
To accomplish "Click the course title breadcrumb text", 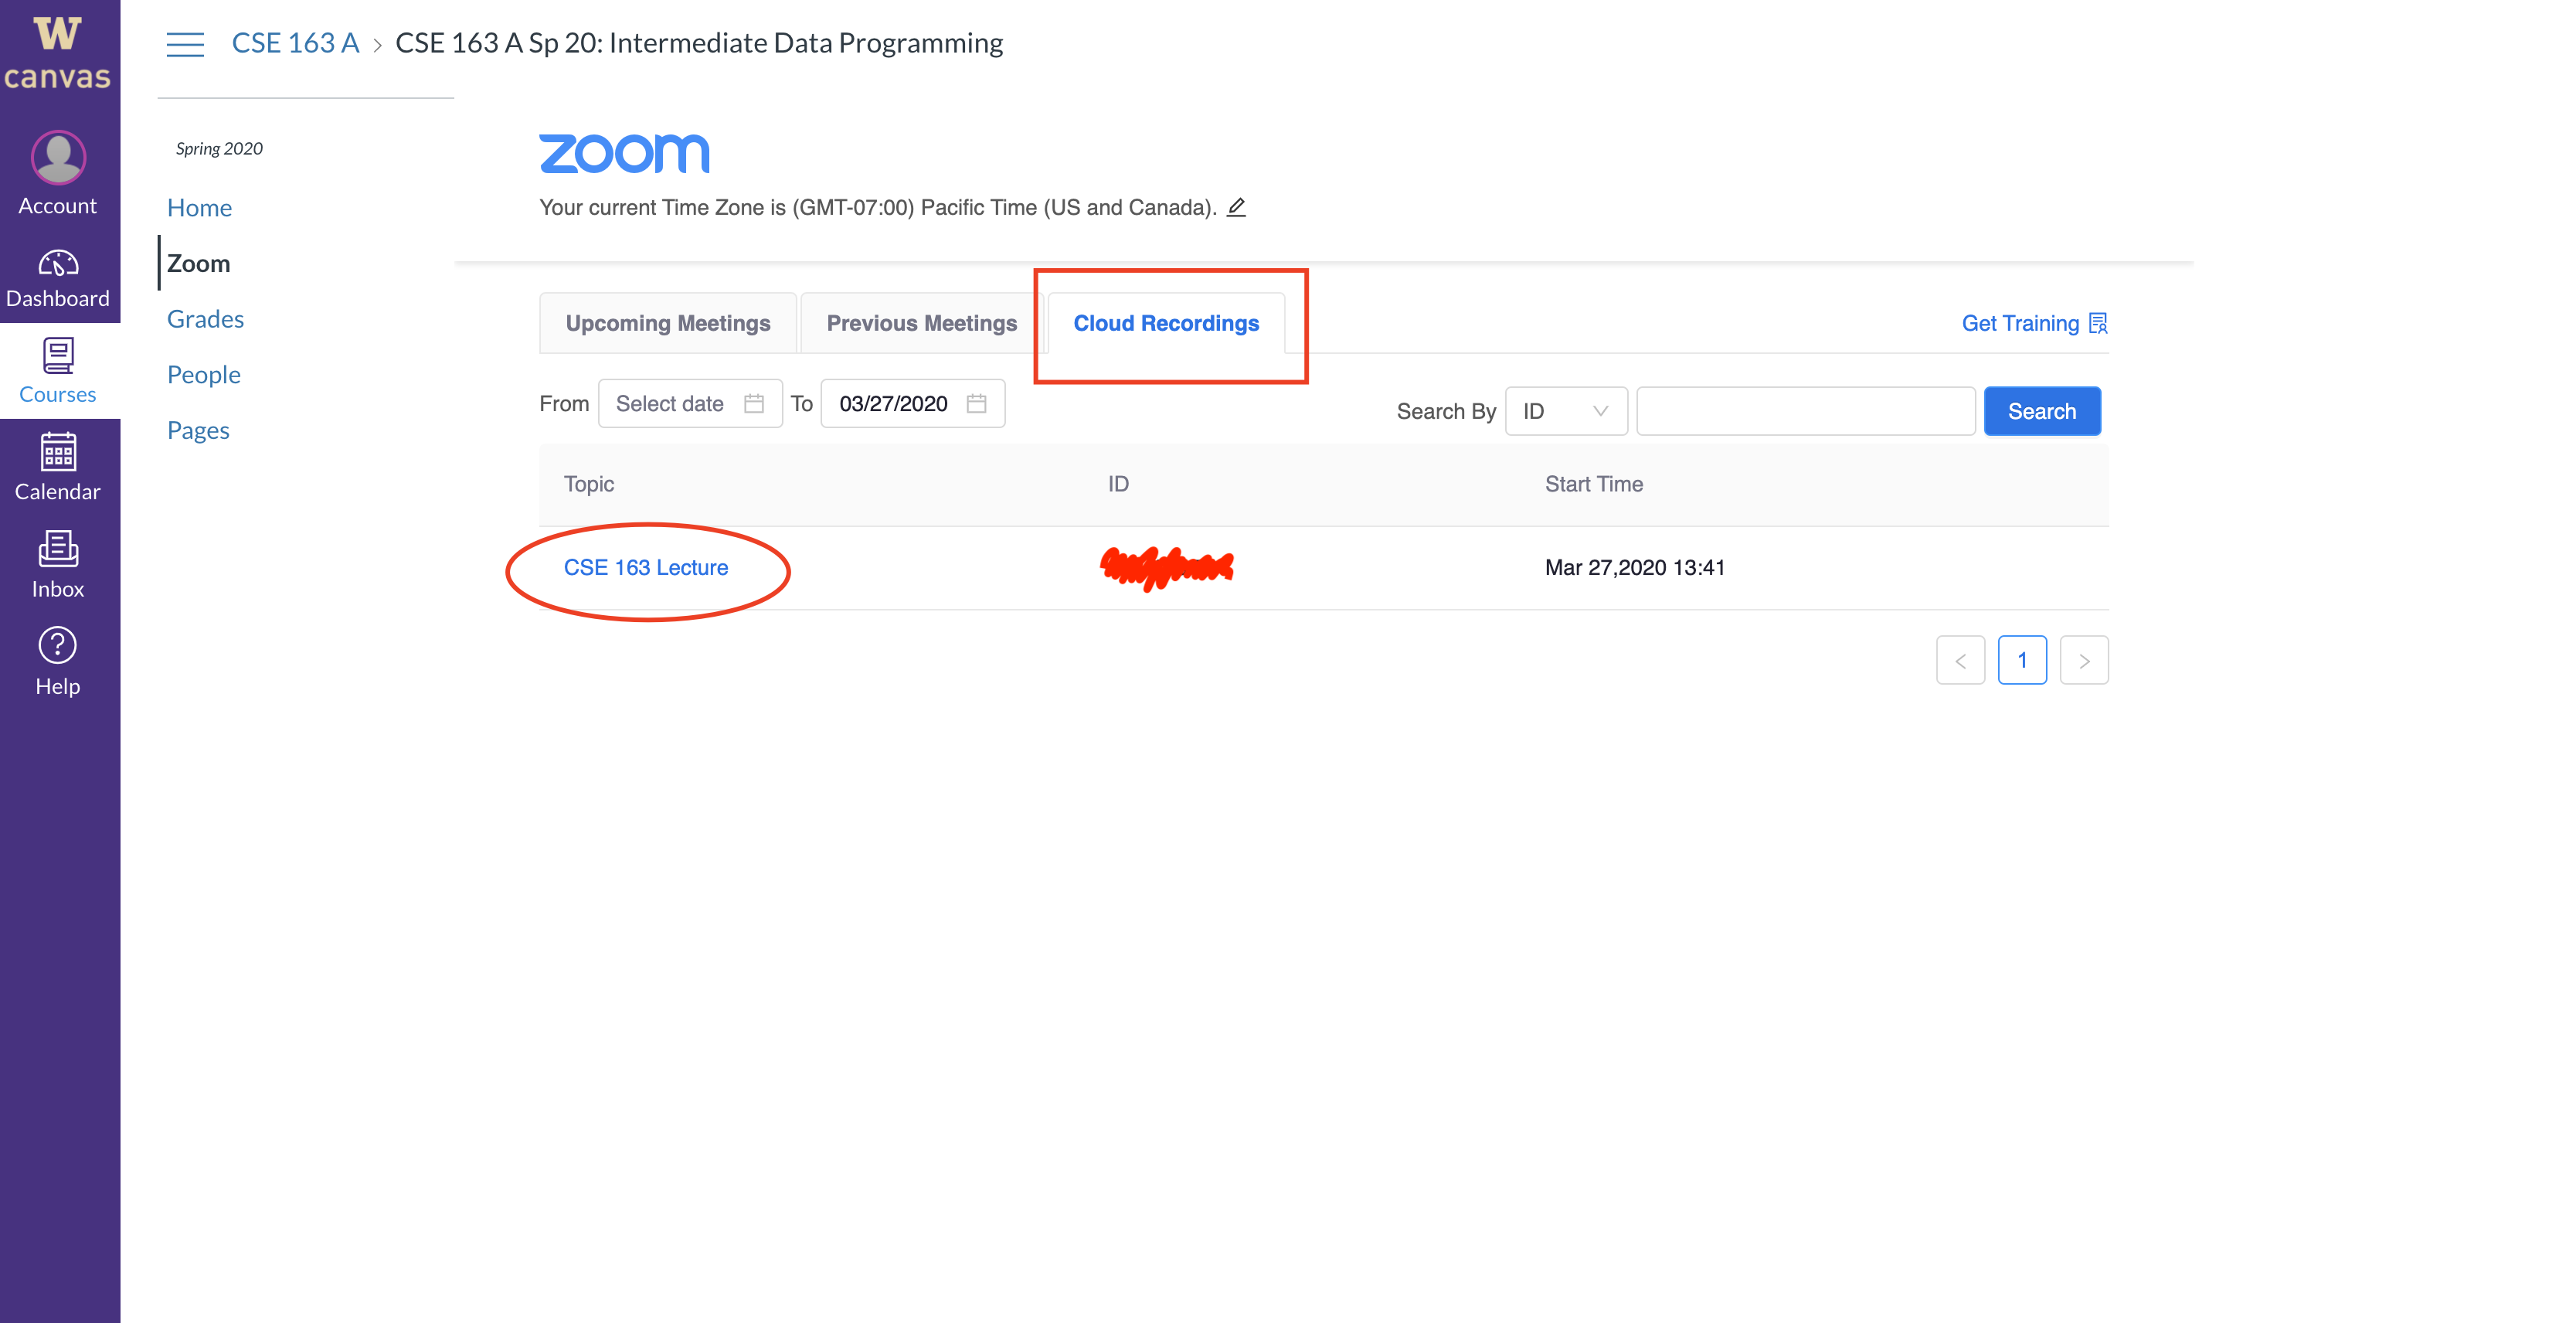I will tap(699, 43).
